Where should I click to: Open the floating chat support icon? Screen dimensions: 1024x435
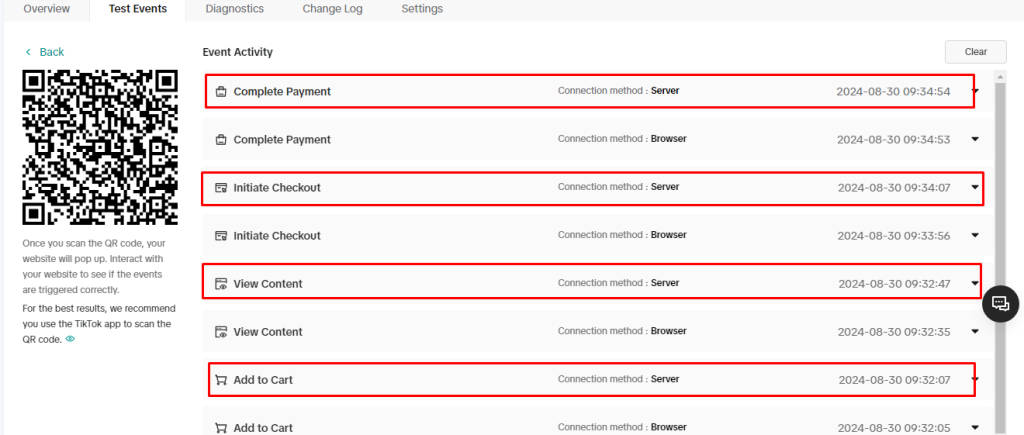[x=1000, y=303]
